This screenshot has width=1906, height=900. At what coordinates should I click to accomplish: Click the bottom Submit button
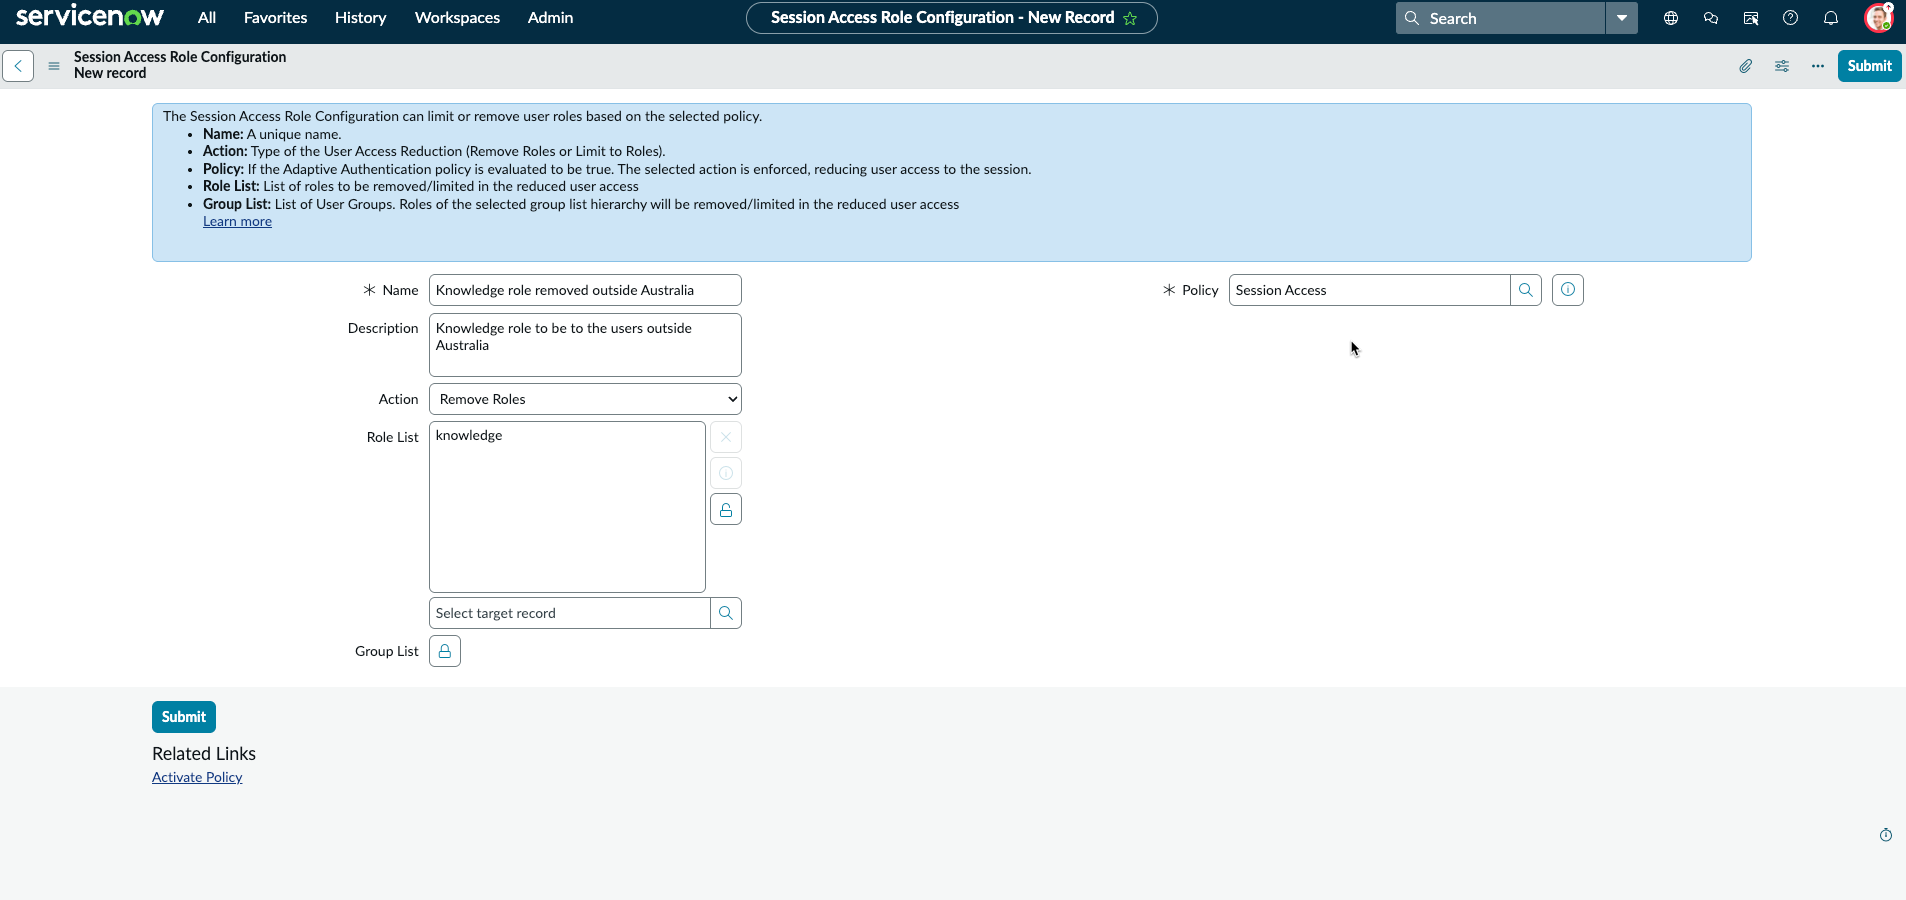[184, 717]
